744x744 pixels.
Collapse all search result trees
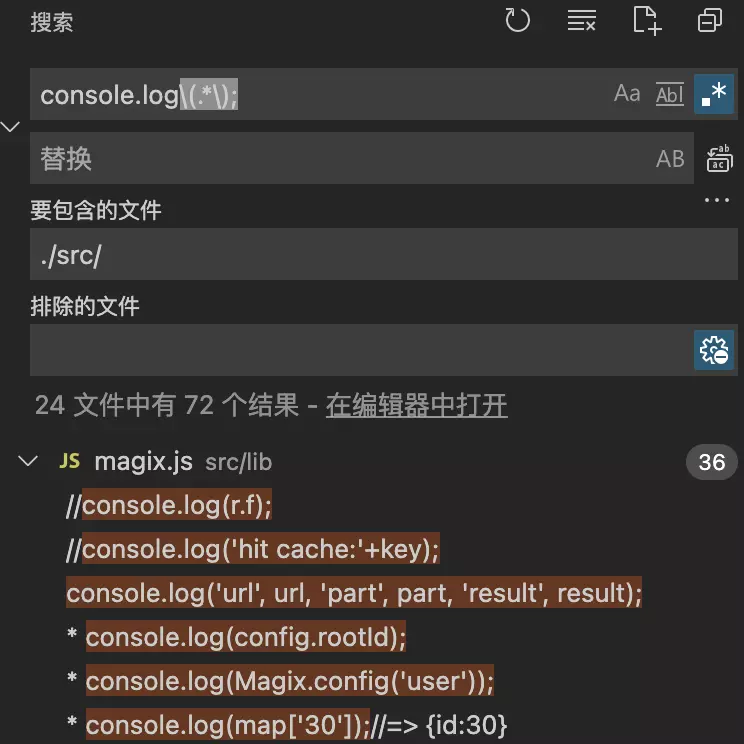tap(710, 20)
